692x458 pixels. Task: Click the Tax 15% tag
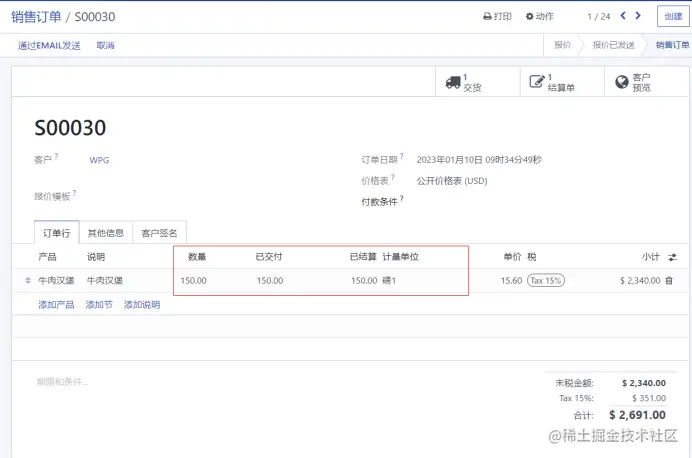click(x=546, y=281)
